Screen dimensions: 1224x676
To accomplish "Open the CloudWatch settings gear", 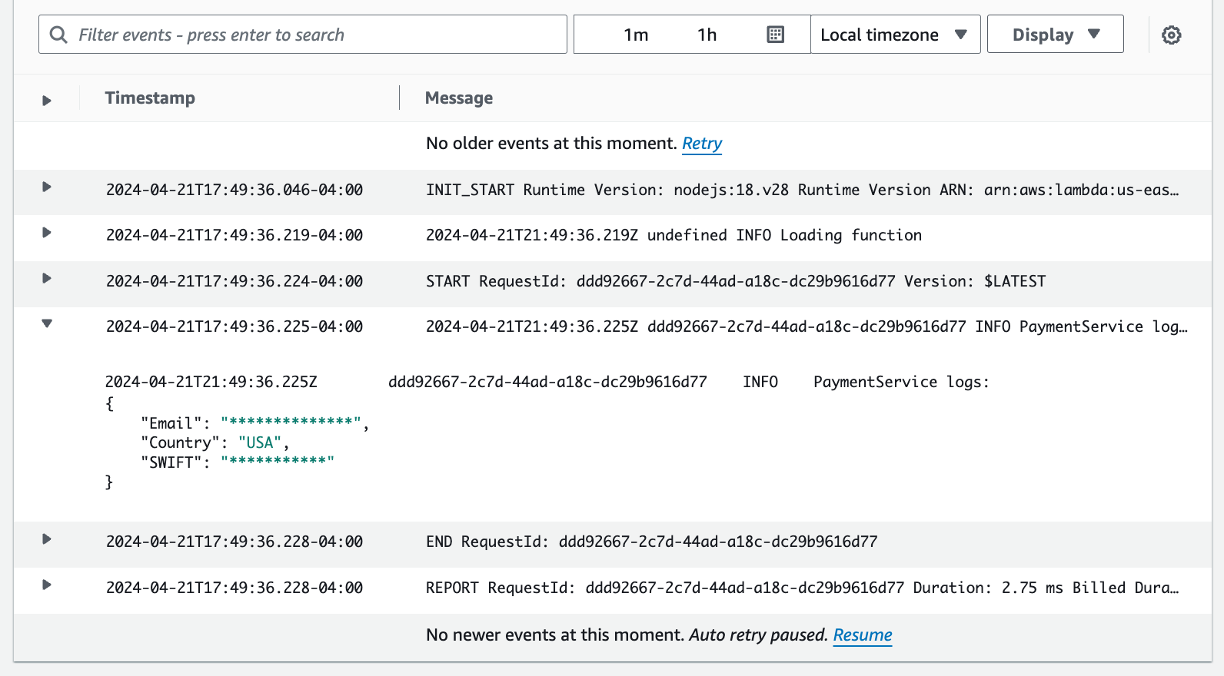I will click(x=1171, y=33).
